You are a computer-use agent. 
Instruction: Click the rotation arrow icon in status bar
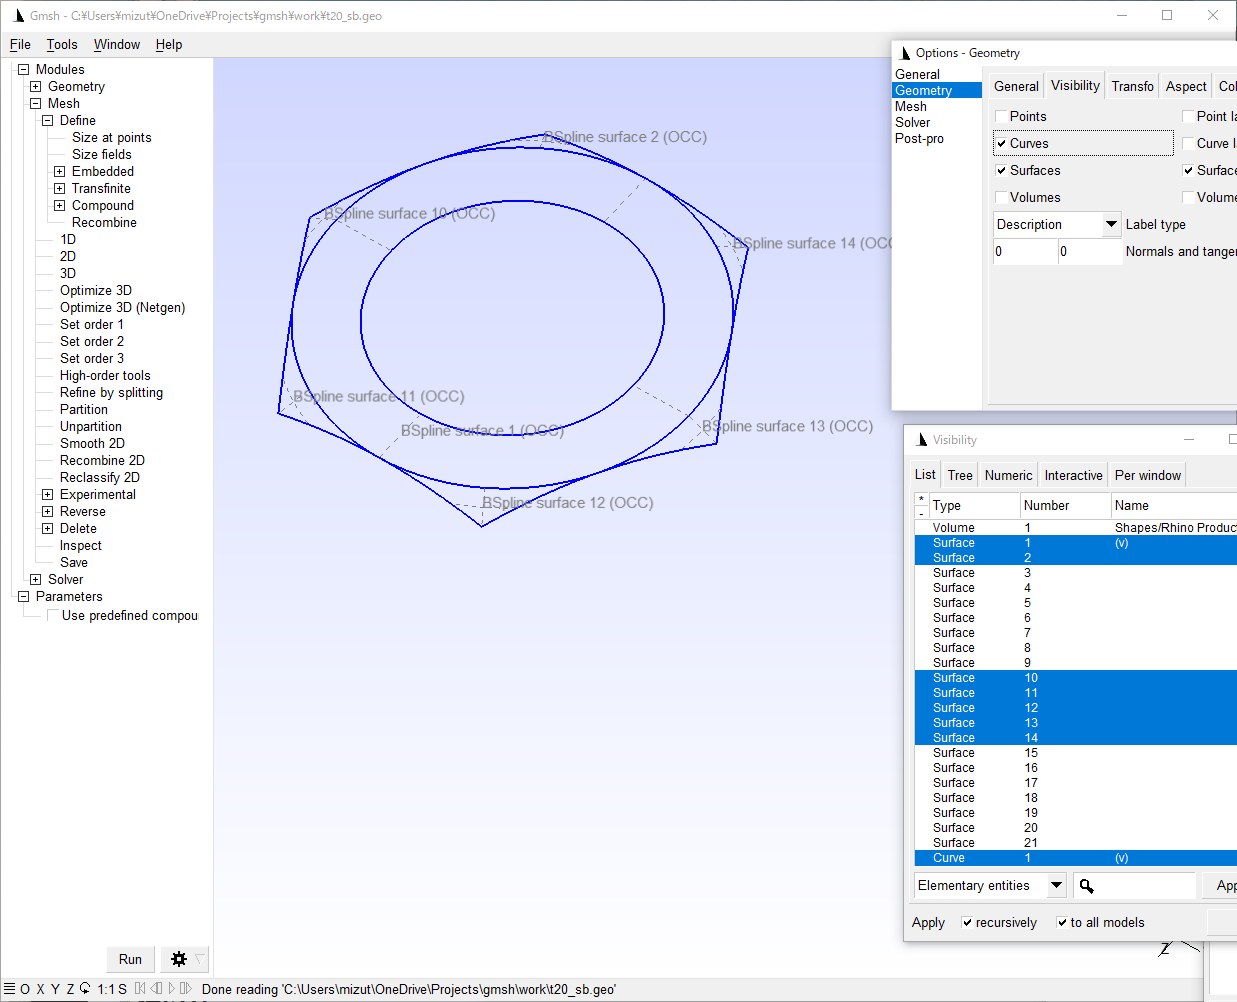click(85, 989)
